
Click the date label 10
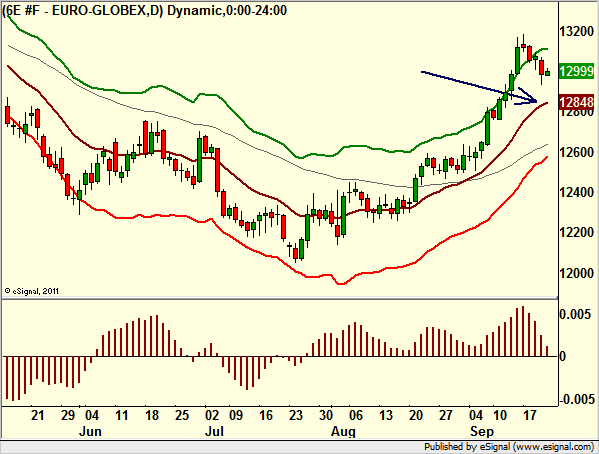(x=500, y=415)
